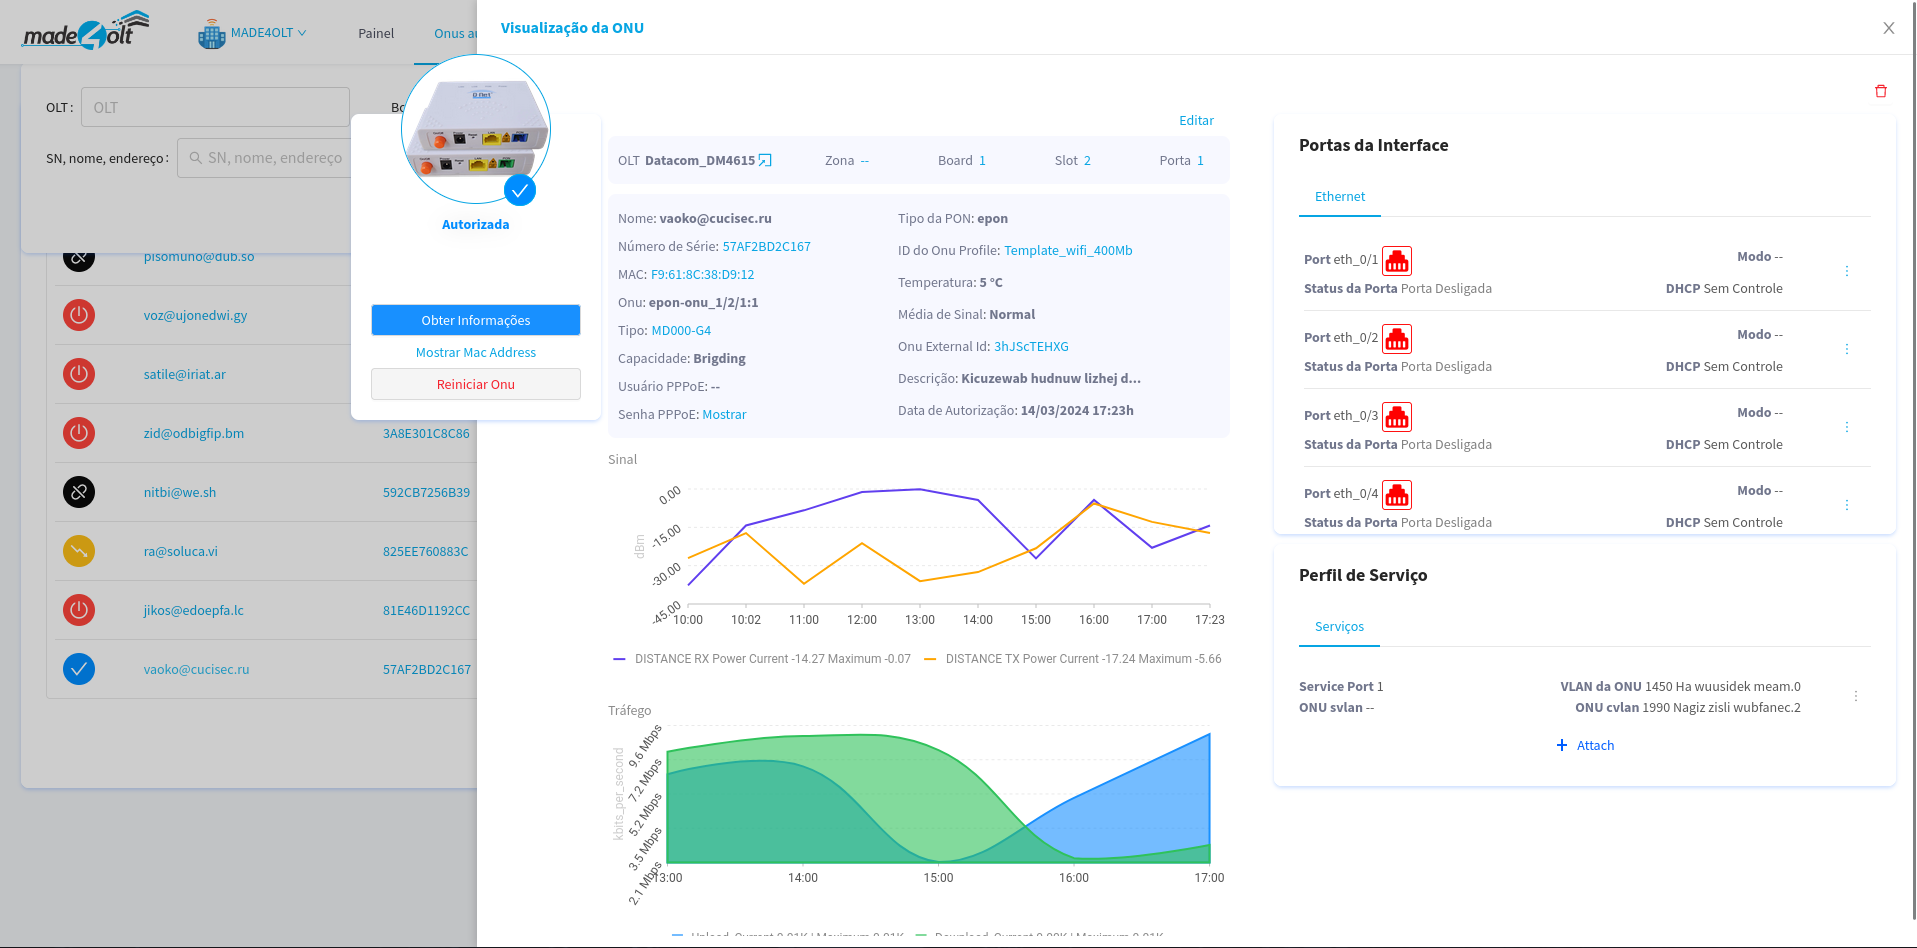This screenshot has width=1917, height=948.
Task: Show the hidden Senha PPPoE via Mostrar
Action: click(x=724, y=415)
